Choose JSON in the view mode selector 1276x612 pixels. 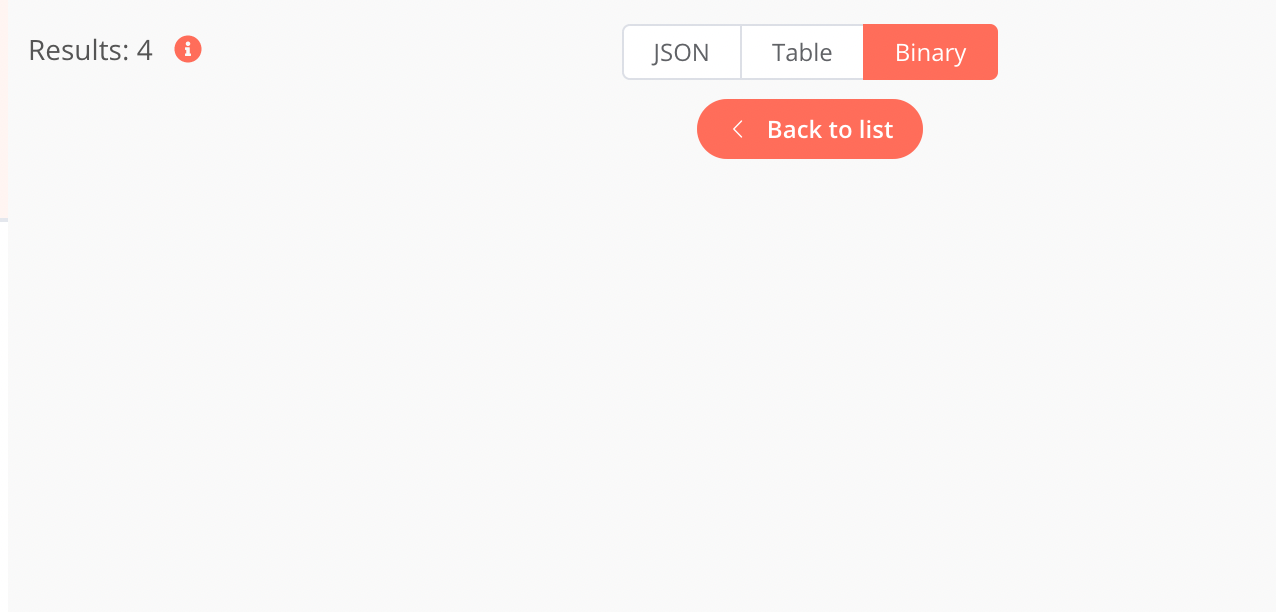(682, 52)
